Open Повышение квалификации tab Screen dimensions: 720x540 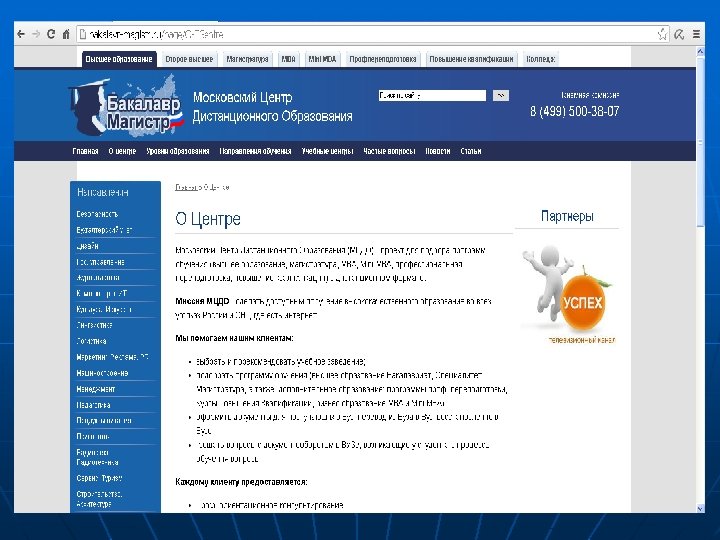click(x=471, y=59)
